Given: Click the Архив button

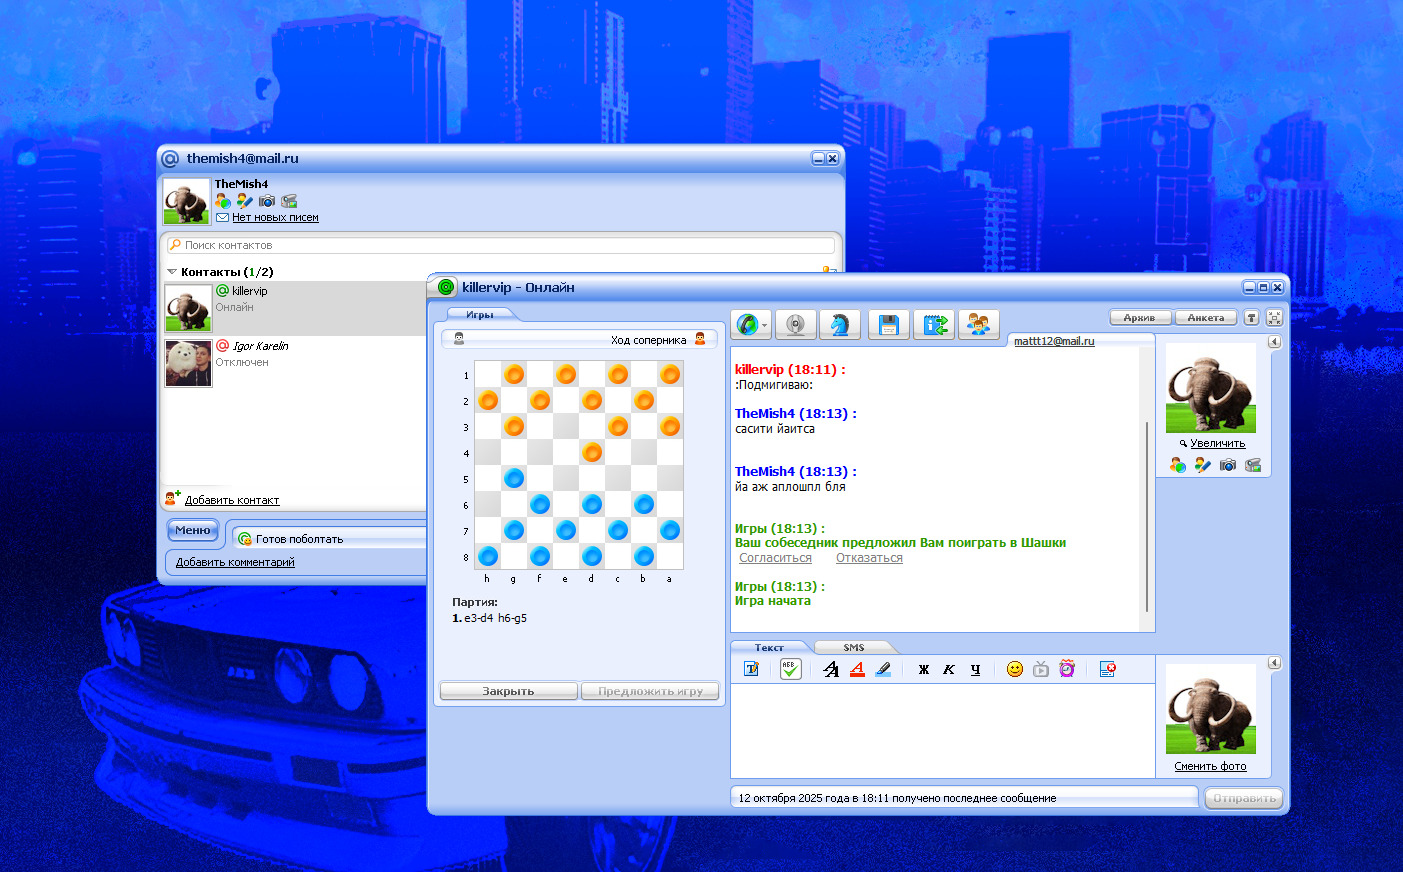Looking at the screenshot, I should coord(1139,318).
